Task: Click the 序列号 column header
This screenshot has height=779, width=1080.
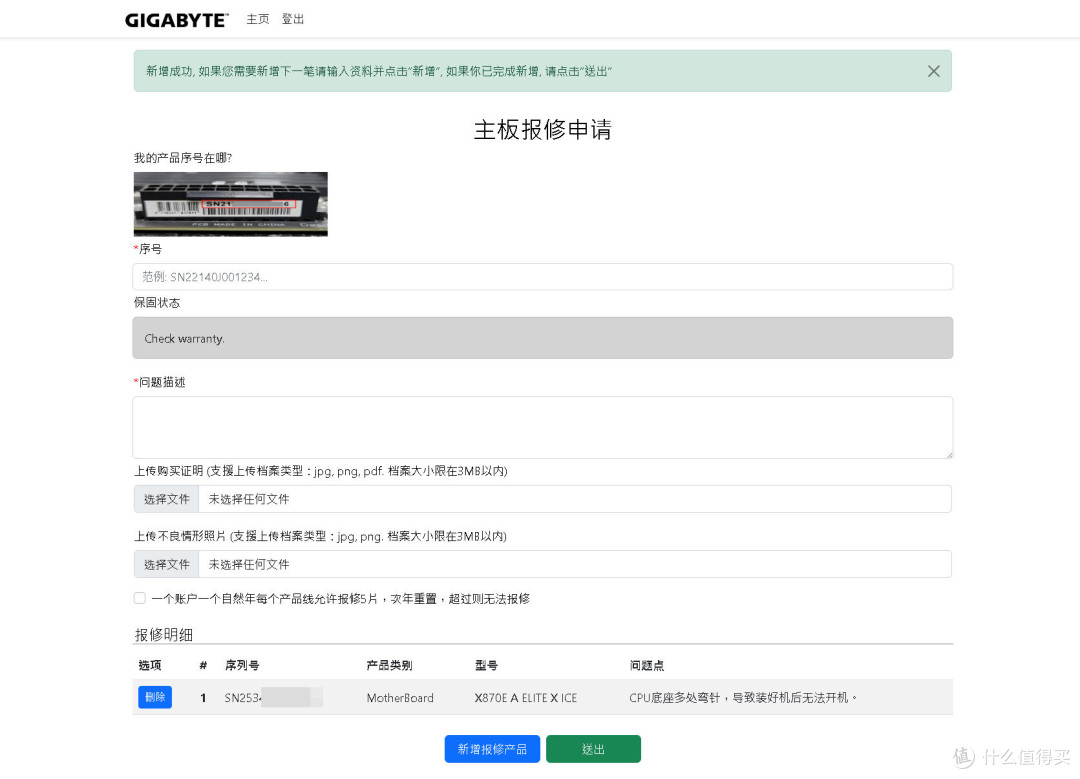Action: (x=242, y=665)
